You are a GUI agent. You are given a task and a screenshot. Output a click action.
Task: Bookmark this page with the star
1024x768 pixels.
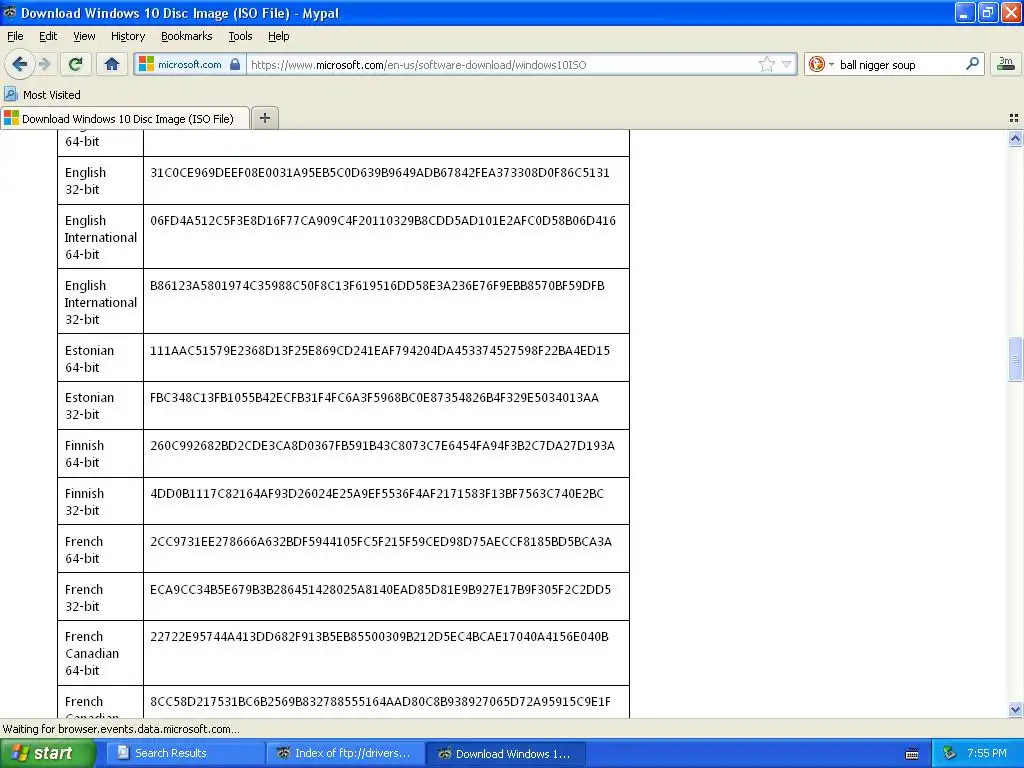pos(767,64)
